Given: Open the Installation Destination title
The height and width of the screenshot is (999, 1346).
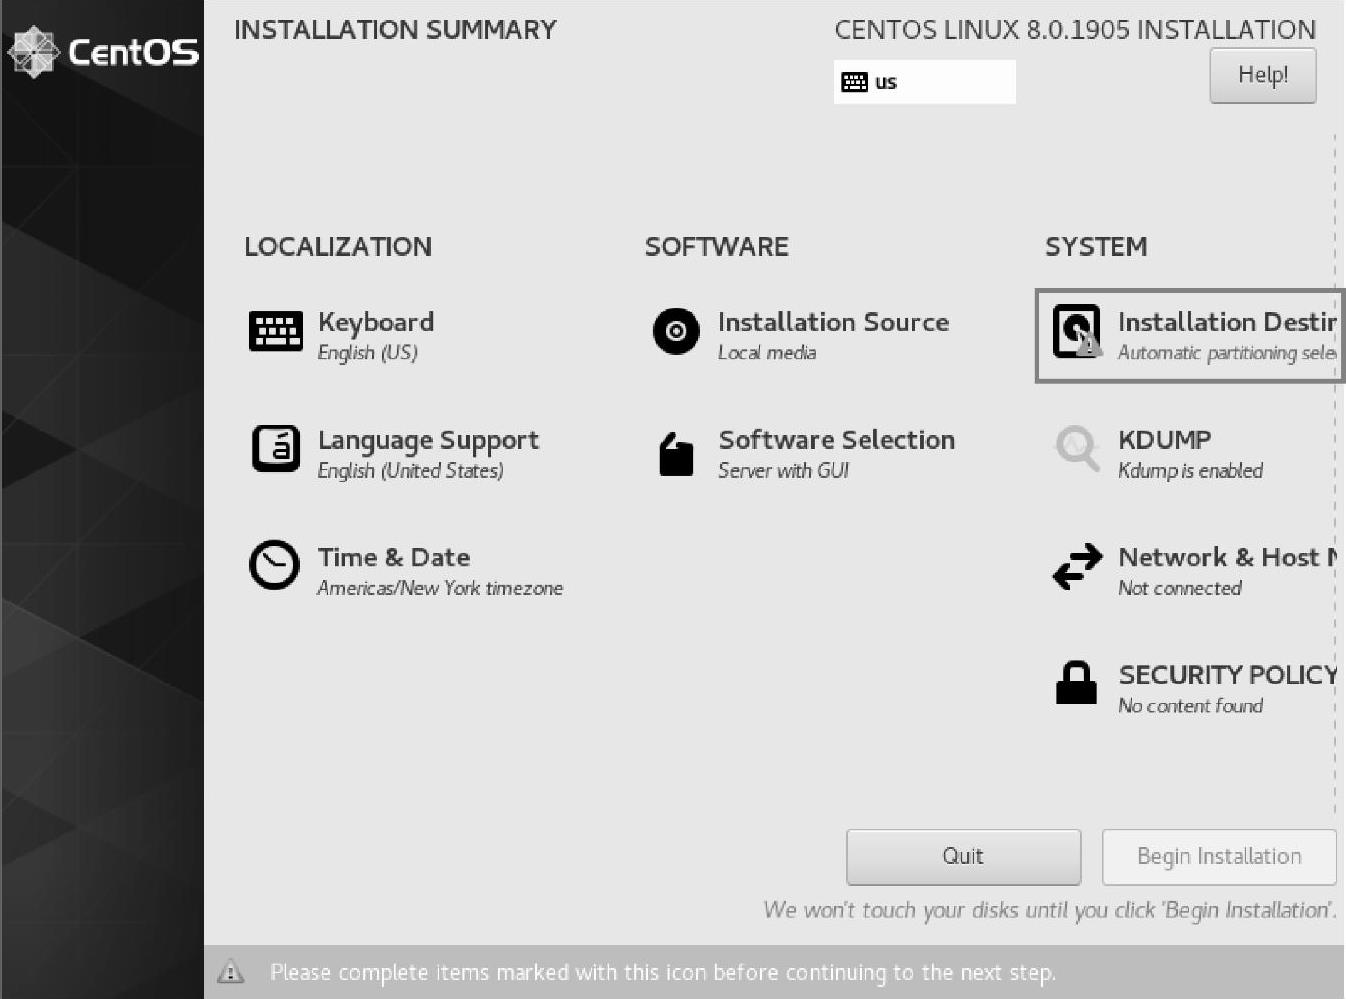Looking at the screenshot, I should pos(1227,322).
